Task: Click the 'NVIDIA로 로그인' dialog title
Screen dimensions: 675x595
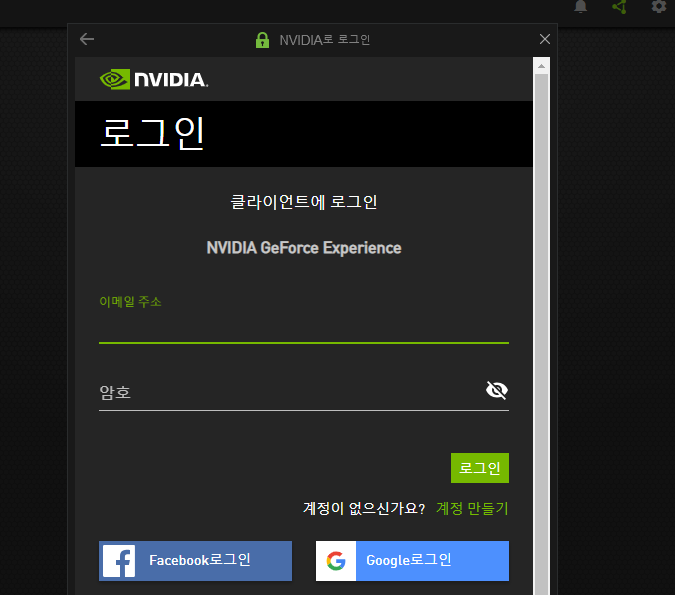Action: tap(325, 40)
